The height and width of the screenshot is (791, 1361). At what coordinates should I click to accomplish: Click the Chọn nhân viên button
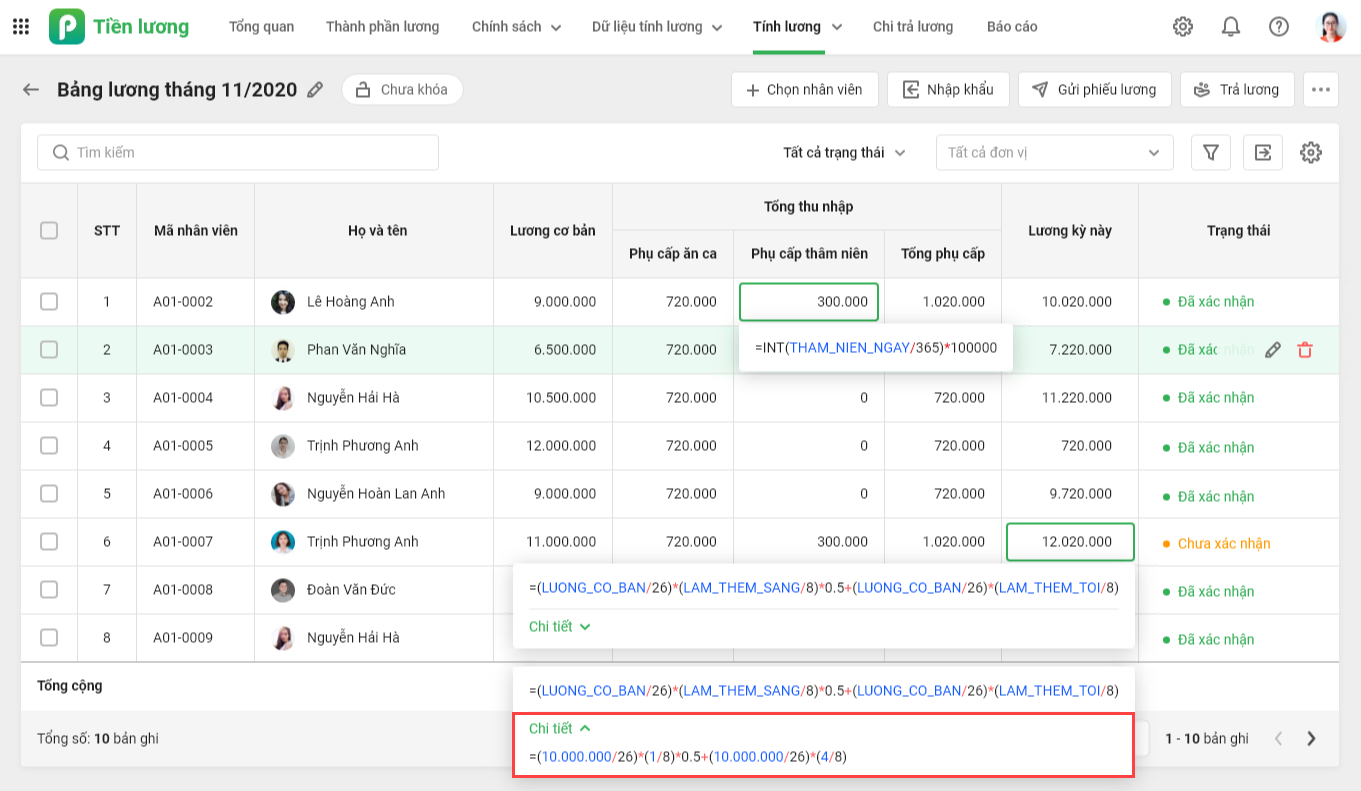click(x=804, y=90)
